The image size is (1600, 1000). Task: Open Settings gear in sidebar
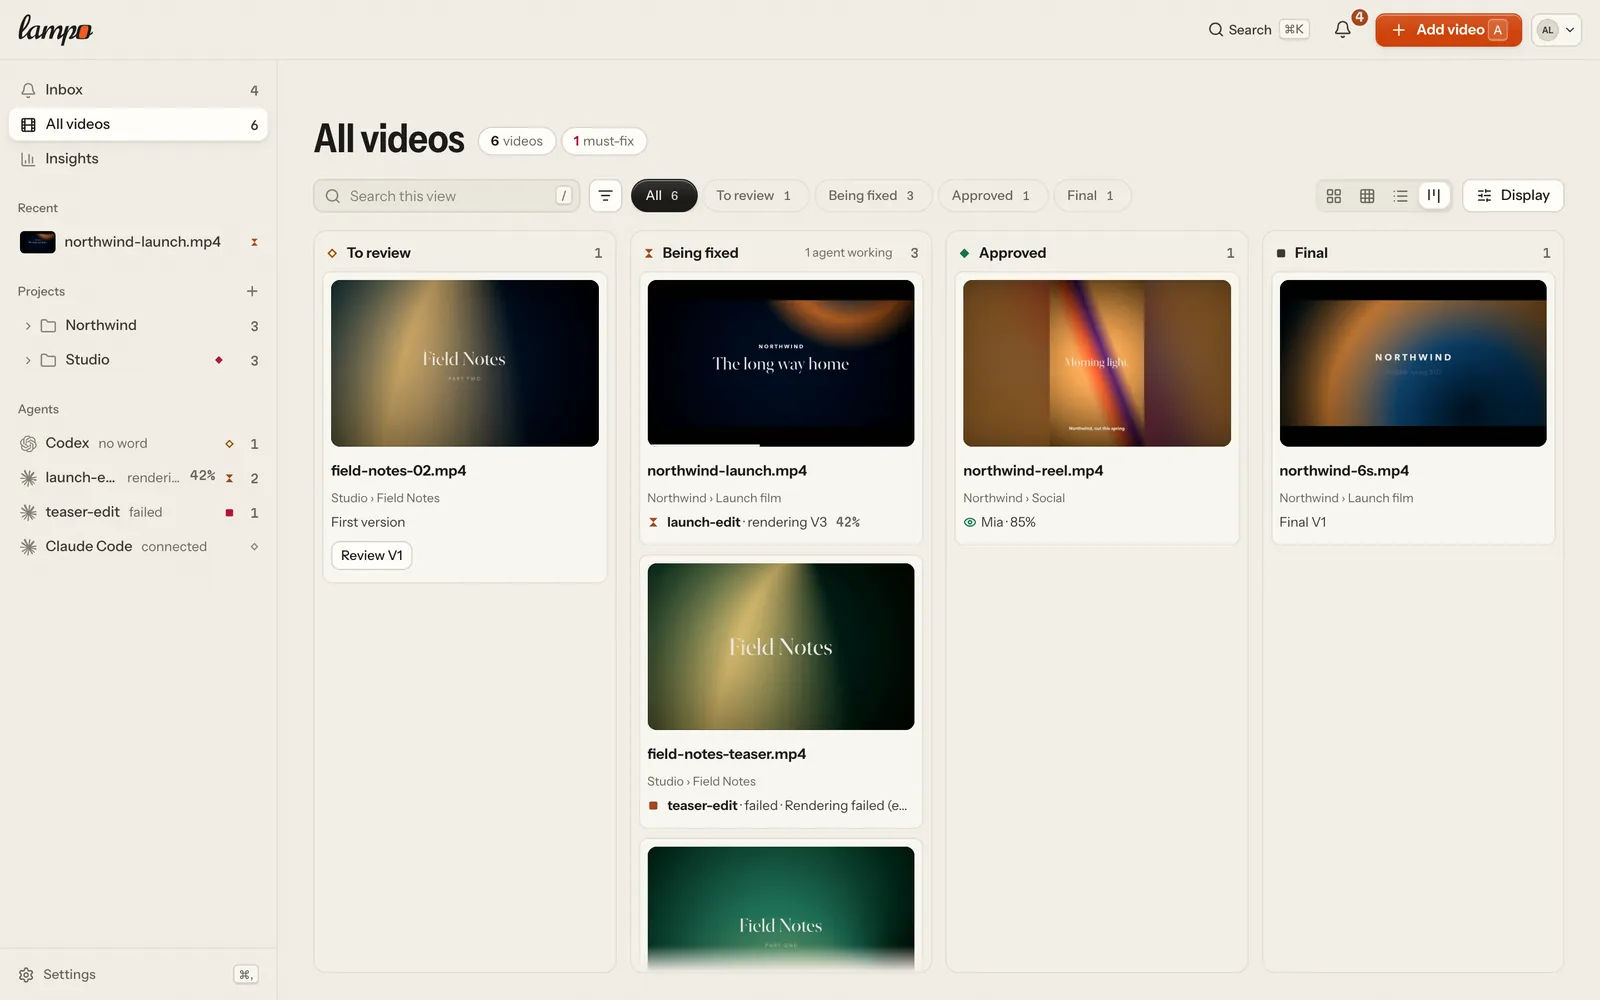tap(27, 975)
